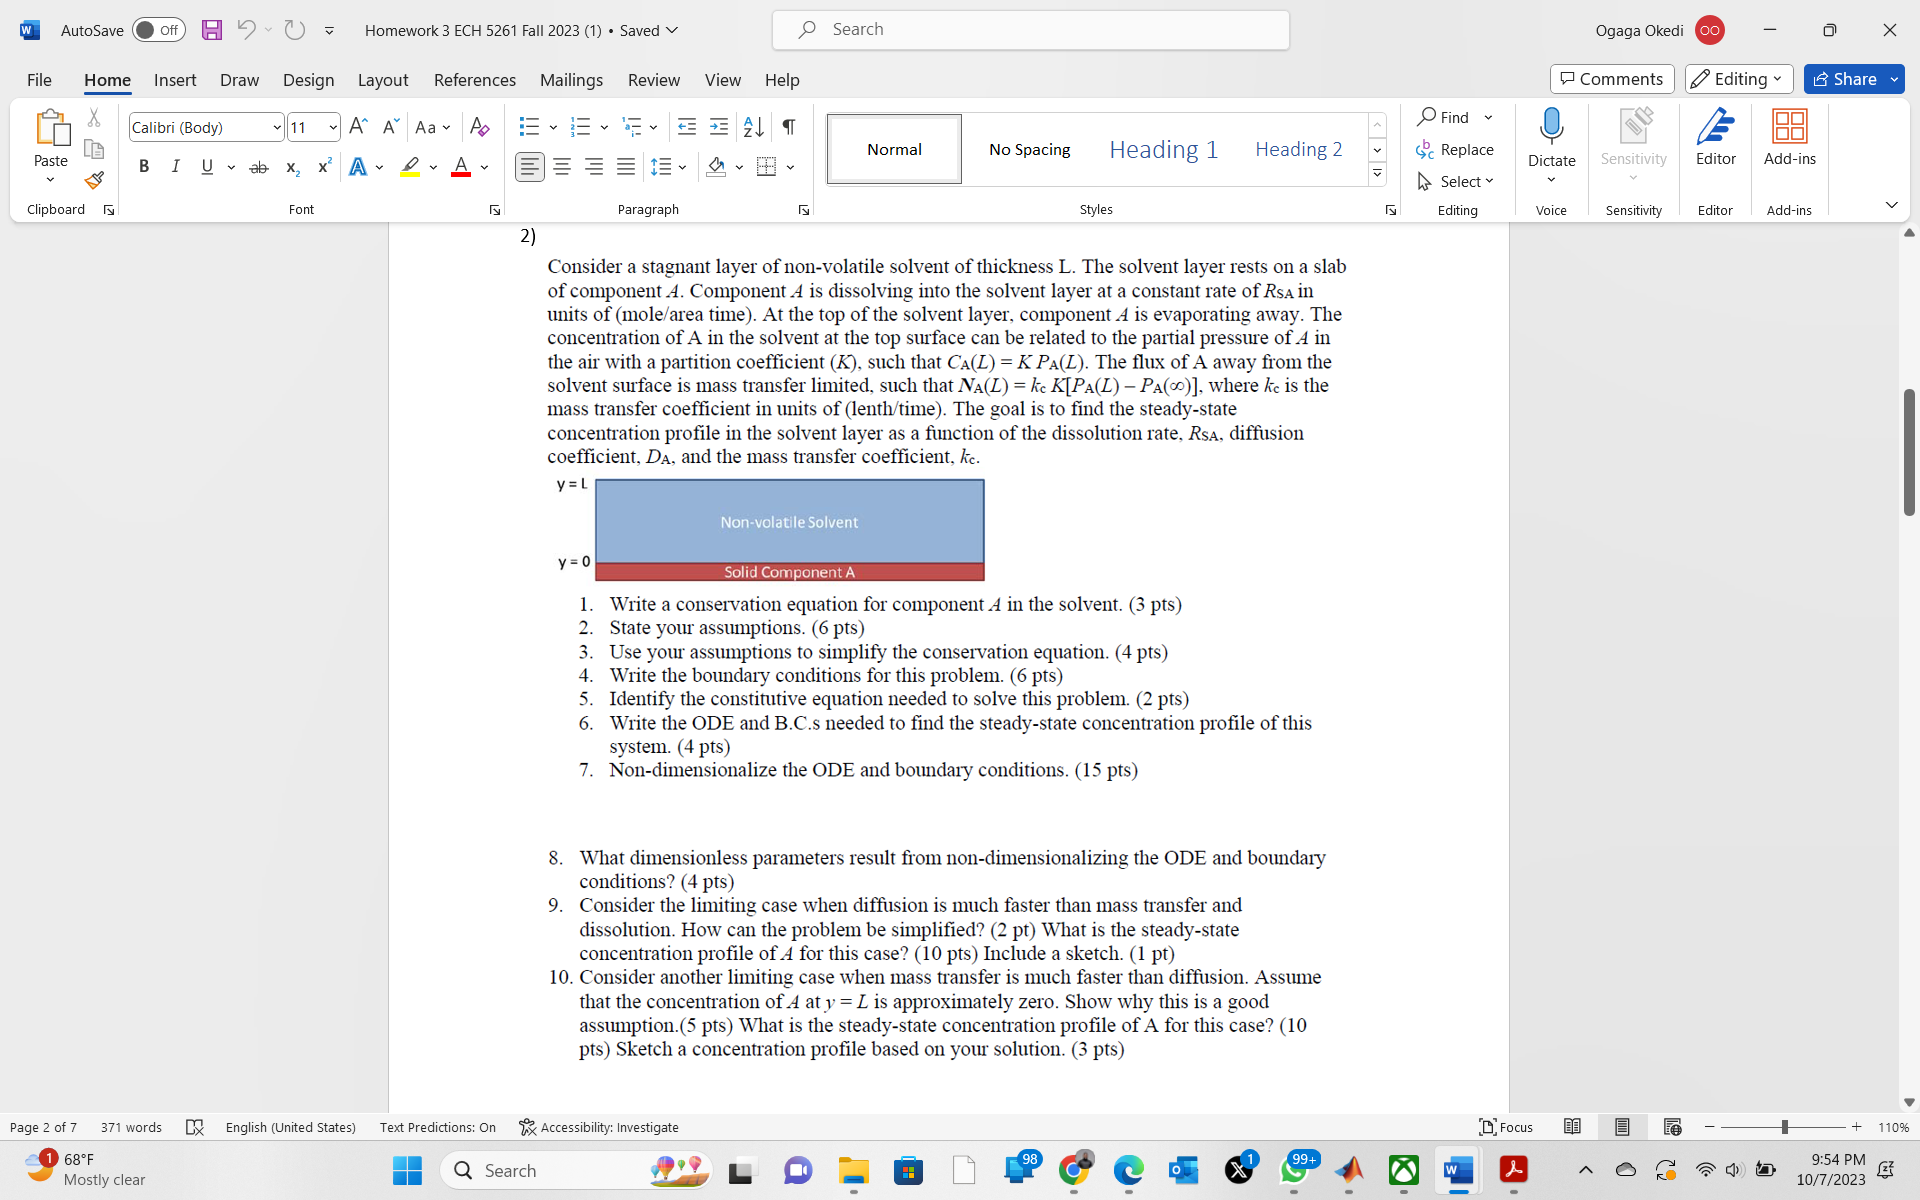
Task: Click the Clear All Formatting icon
Action: pyautogui.click(x=479, y=127)
